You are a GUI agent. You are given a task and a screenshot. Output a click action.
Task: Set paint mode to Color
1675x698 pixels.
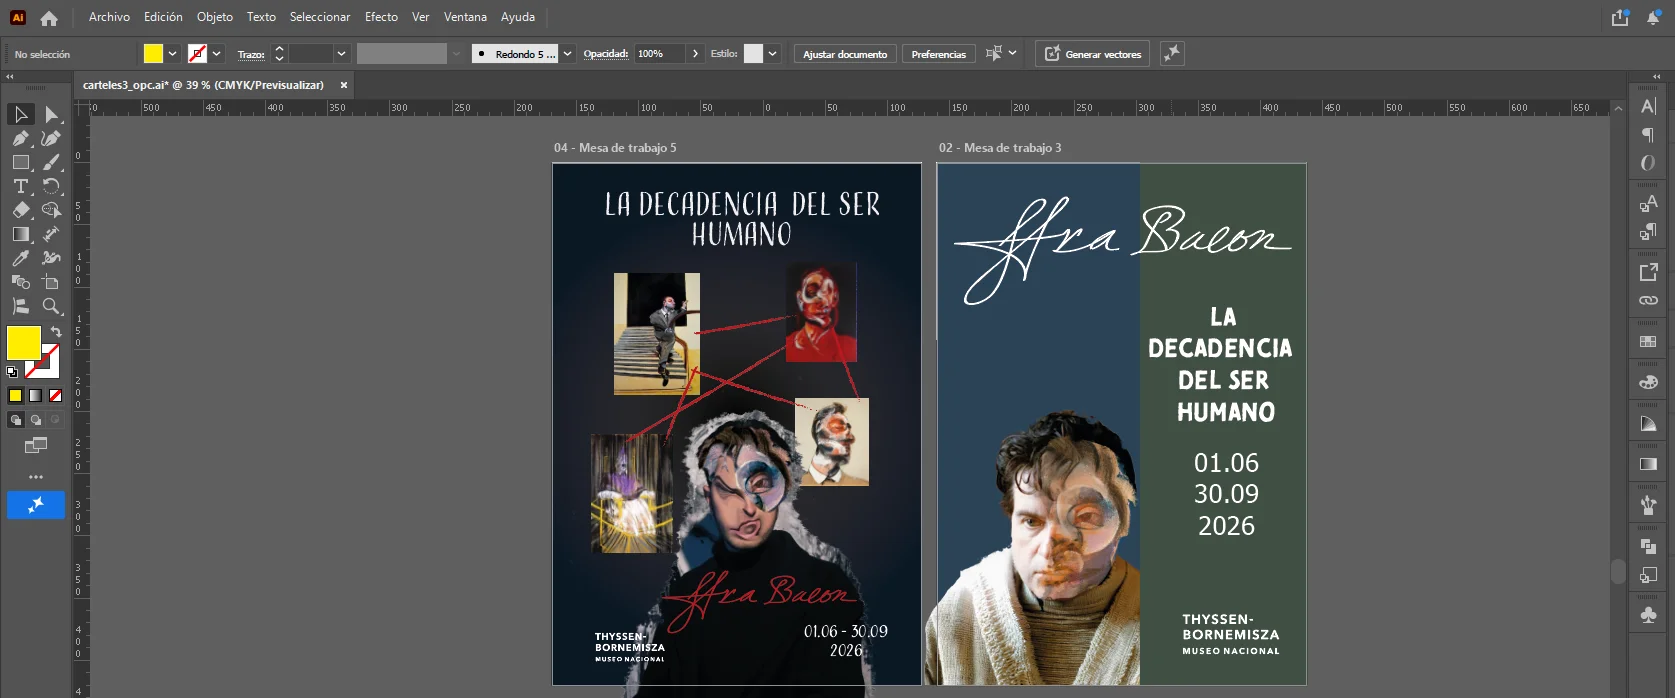pos(16,396)
